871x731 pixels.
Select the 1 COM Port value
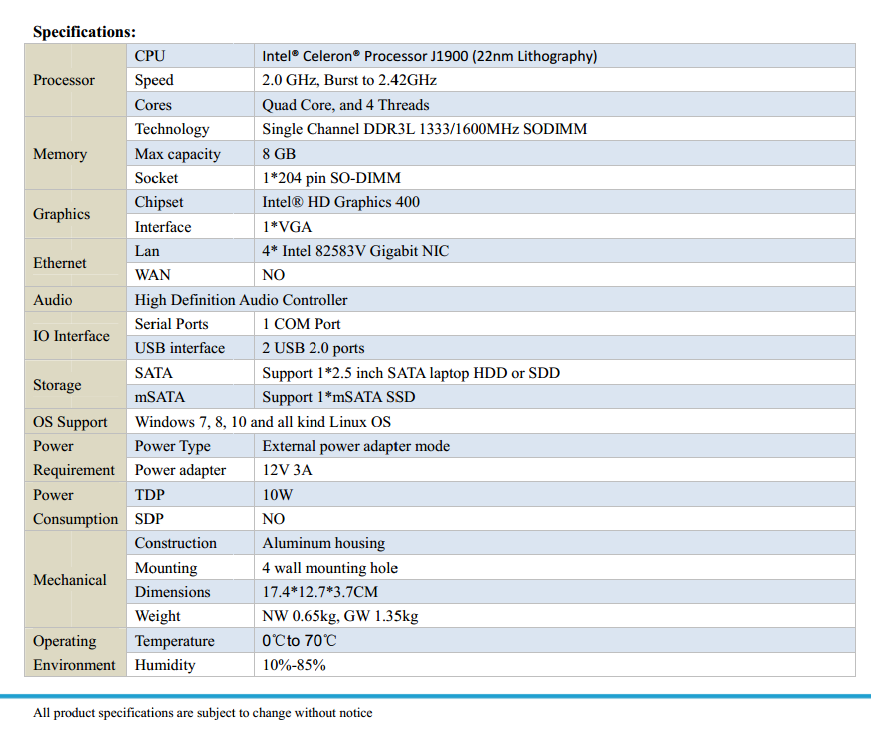pyautogui.click(x=301, y=324)
